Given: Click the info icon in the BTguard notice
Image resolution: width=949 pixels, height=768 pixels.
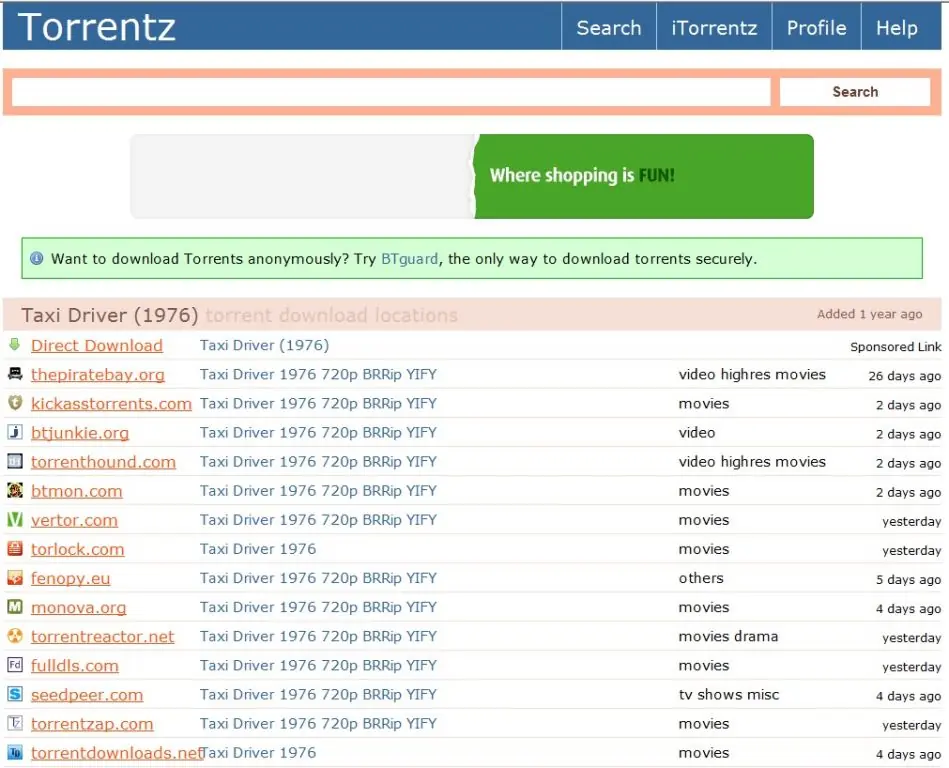Looking at the screenshot, I should 36,258.
